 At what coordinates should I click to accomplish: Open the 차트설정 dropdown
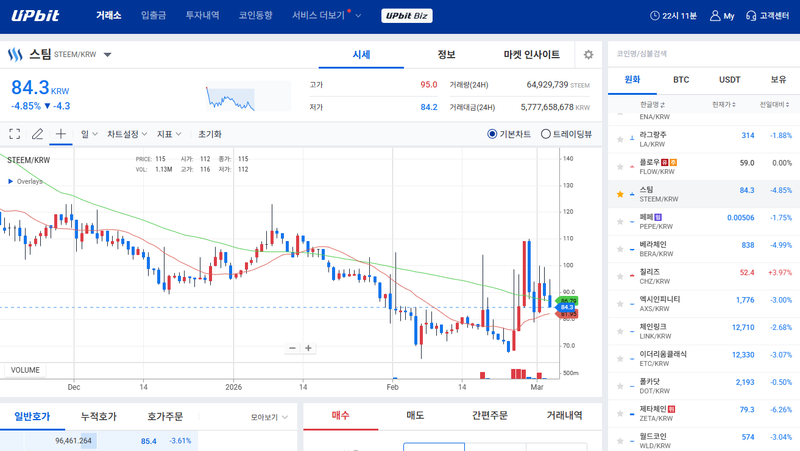point(127,134)
